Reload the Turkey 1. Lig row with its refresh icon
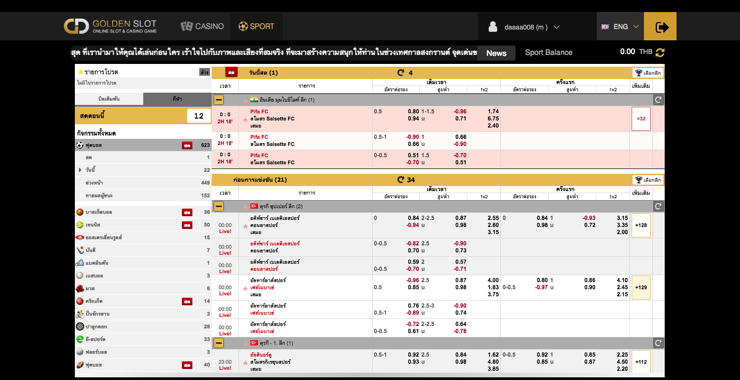This screenshot has width=740, height=380. (x=658, y=343)
